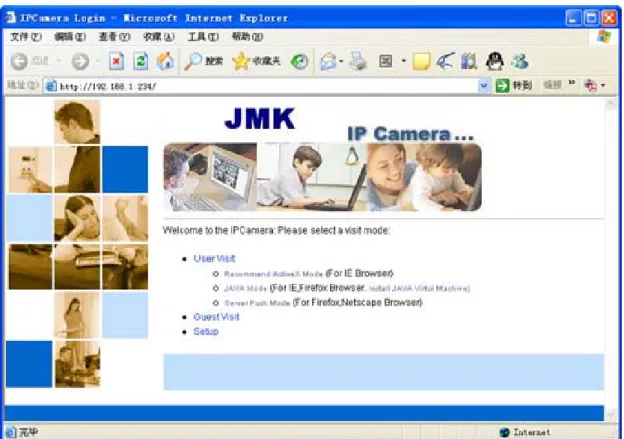Choose the Server Push Mode link
Image resolution: width=624 pixels, height=439 pixels.
[257, 303]
